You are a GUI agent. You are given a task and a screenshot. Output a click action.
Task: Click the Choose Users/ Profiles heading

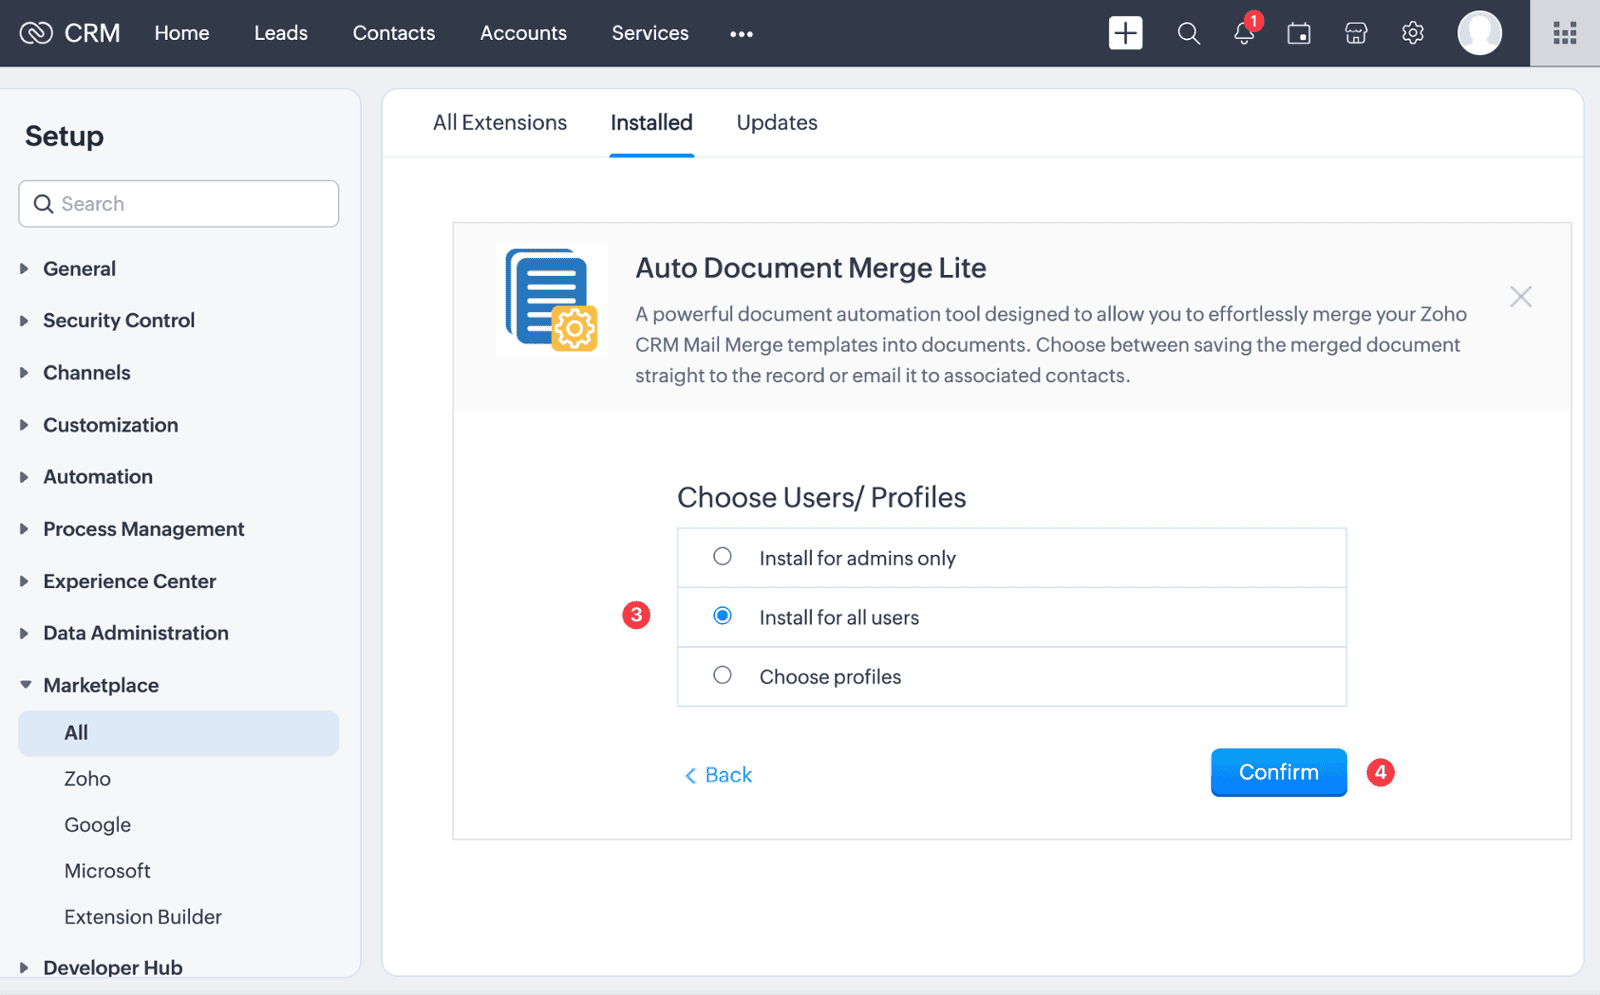click(x=821, y=498)
